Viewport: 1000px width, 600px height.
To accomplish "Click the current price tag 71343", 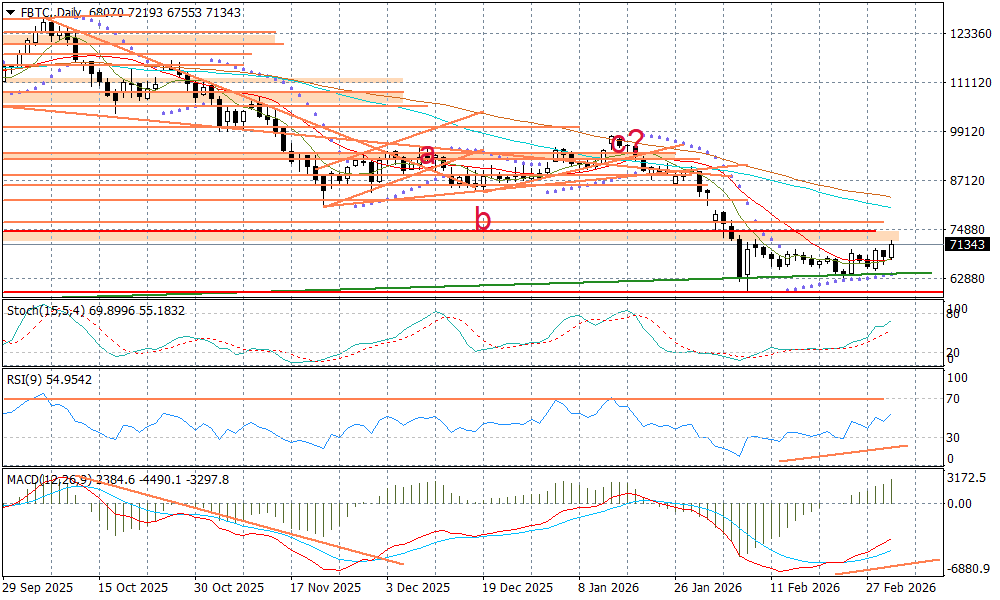I will click(967, 245).
